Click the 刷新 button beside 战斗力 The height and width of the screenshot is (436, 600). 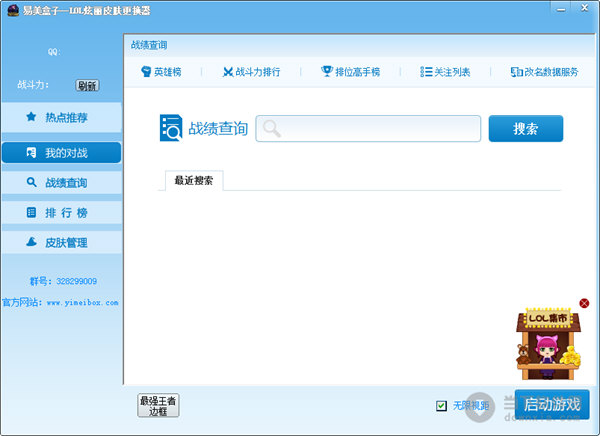pos(87,85)
